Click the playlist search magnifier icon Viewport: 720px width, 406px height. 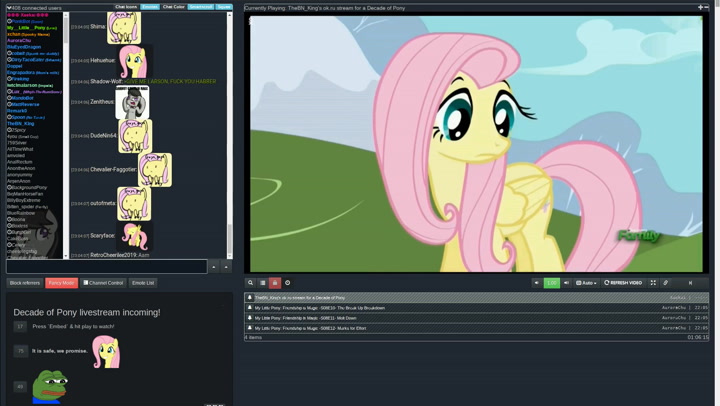point(251,283)
